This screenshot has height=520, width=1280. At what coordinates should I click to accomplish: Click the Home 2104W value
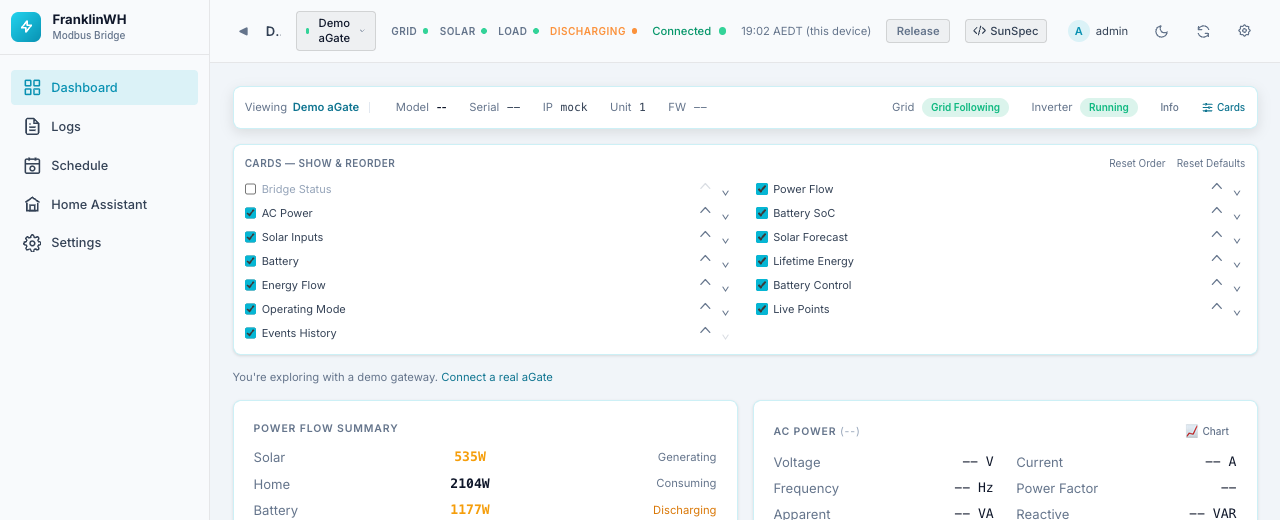pos(470,483)
